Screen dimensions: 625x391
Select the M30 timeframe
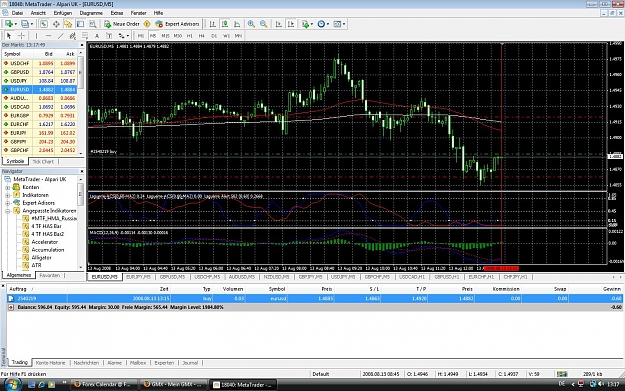178,36
